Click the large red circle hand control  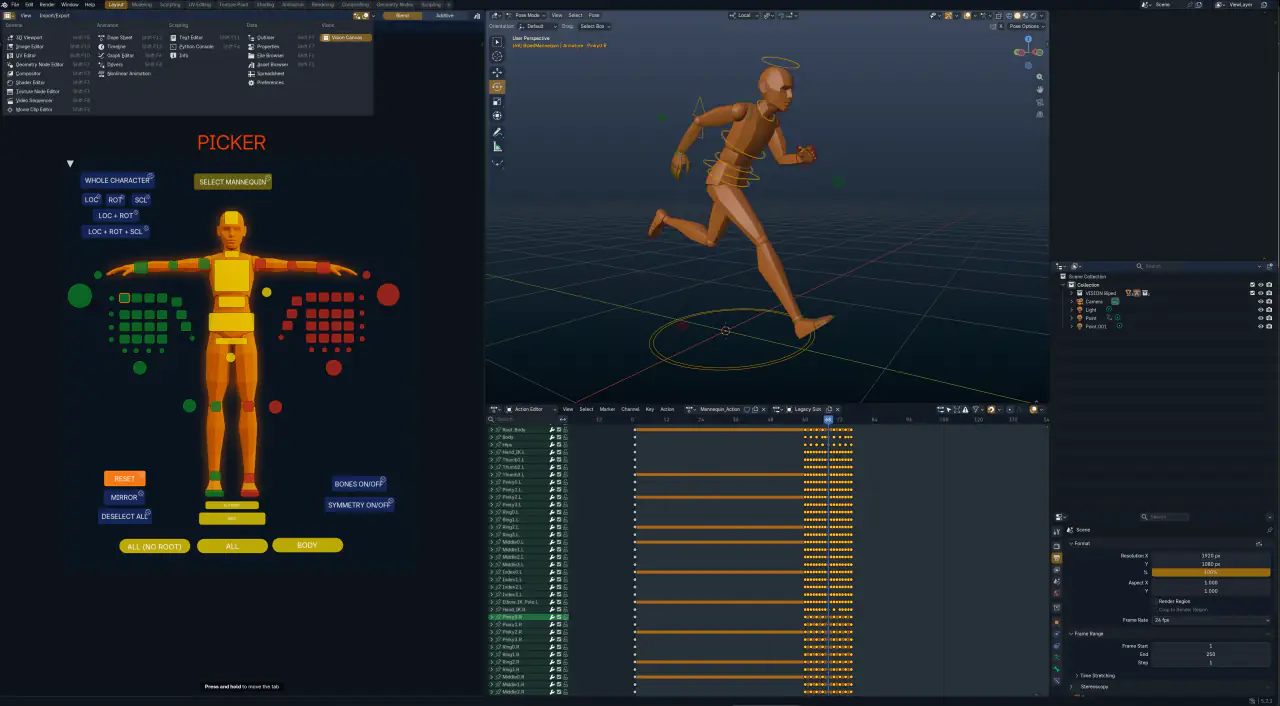point(388,294)
